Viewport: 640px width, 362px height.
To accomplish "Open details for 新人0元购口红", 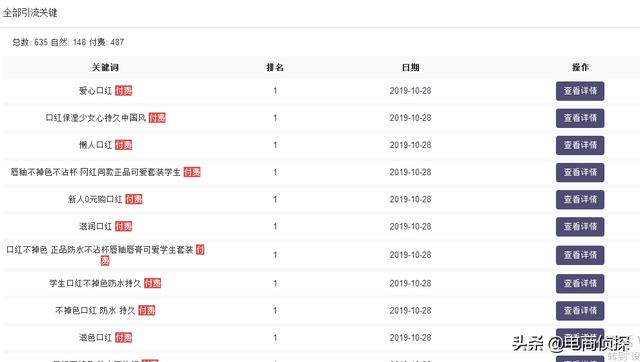I will coord(580,200).
